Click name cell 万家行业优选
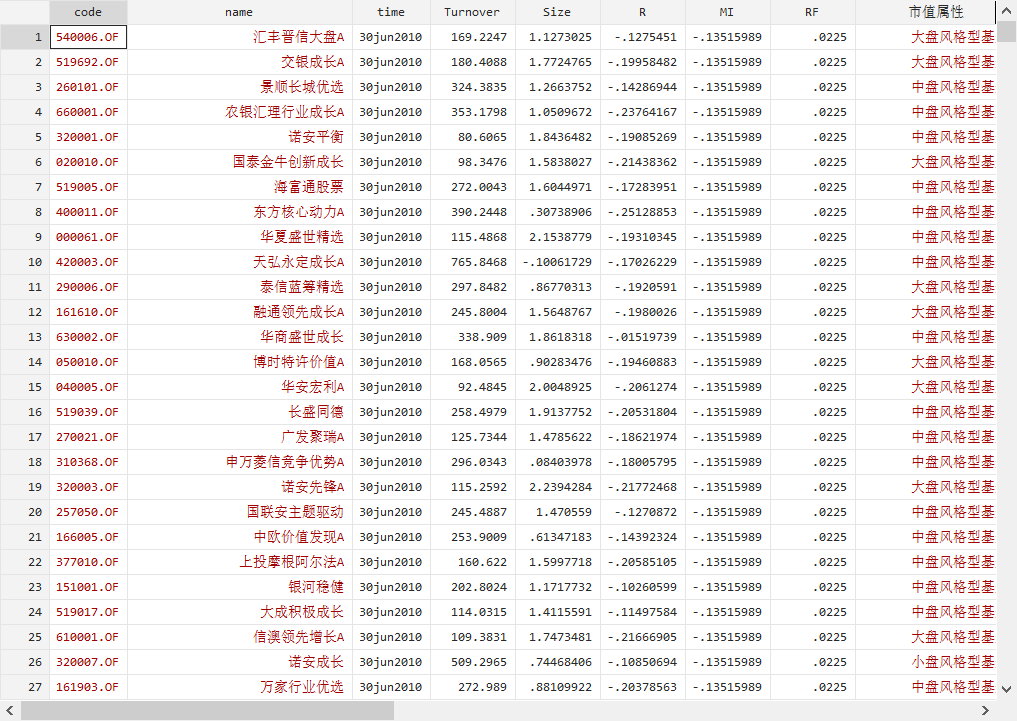The image size is (1017, 721). (x=239, y=687)
